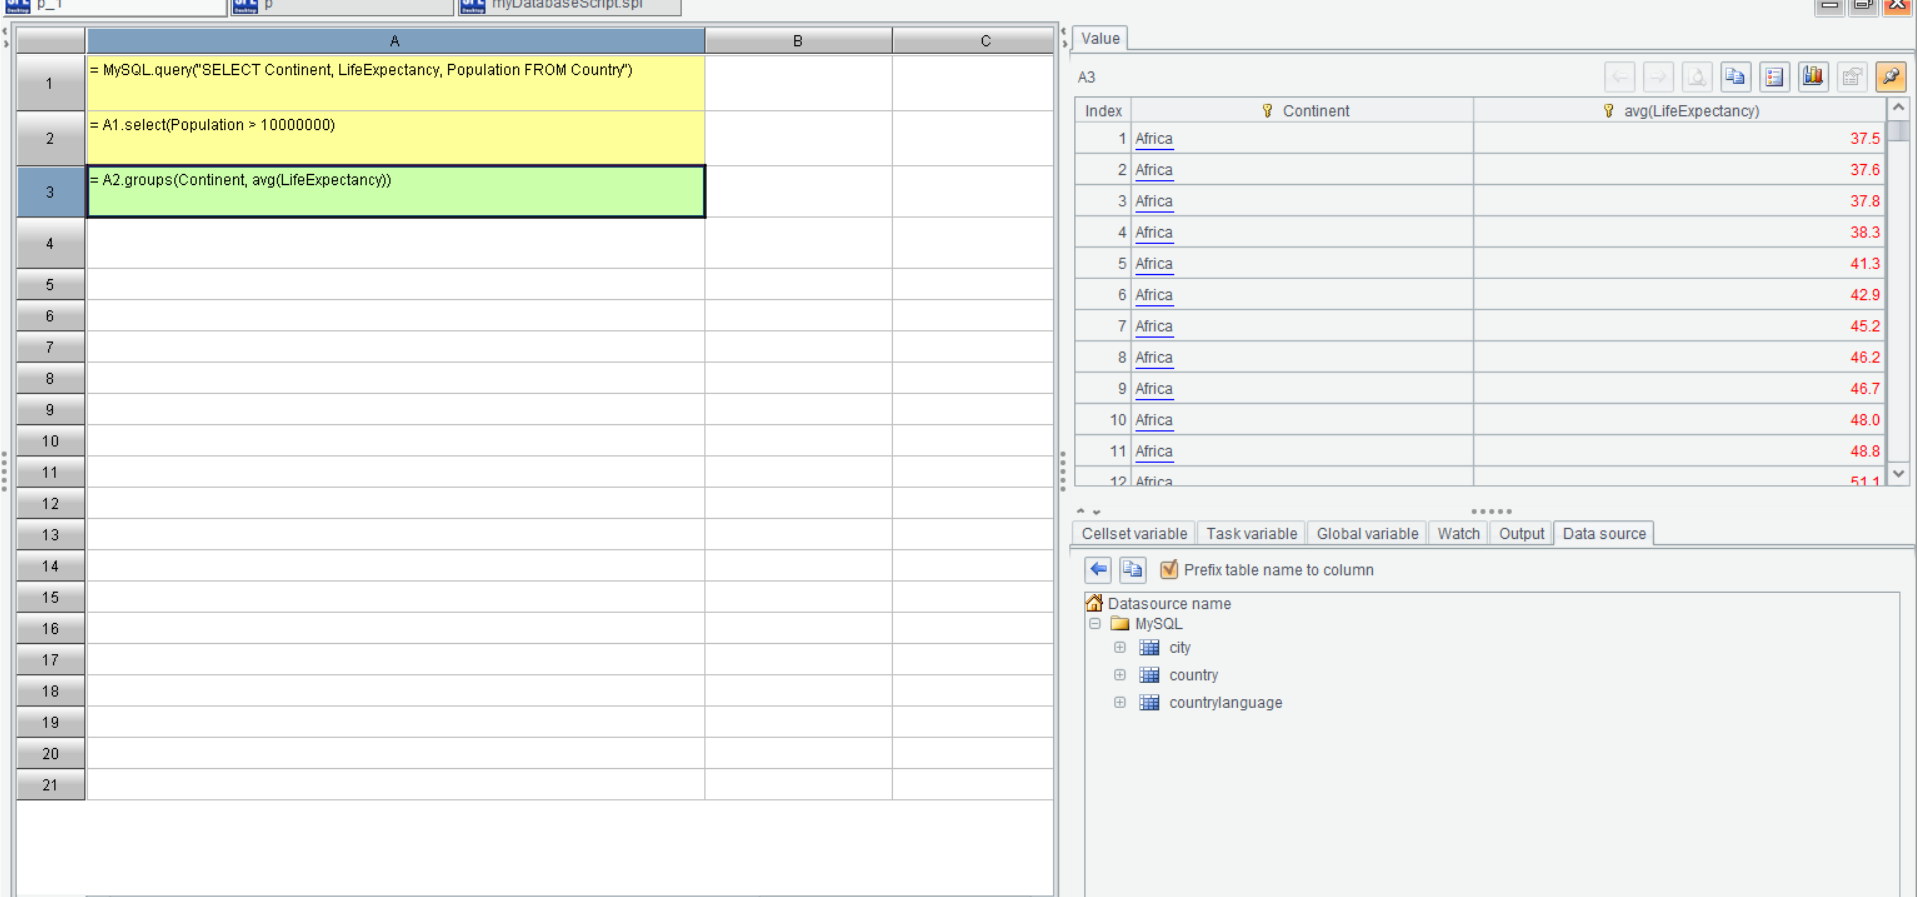Switch to the Cellset variable tab

point(1134,534)
